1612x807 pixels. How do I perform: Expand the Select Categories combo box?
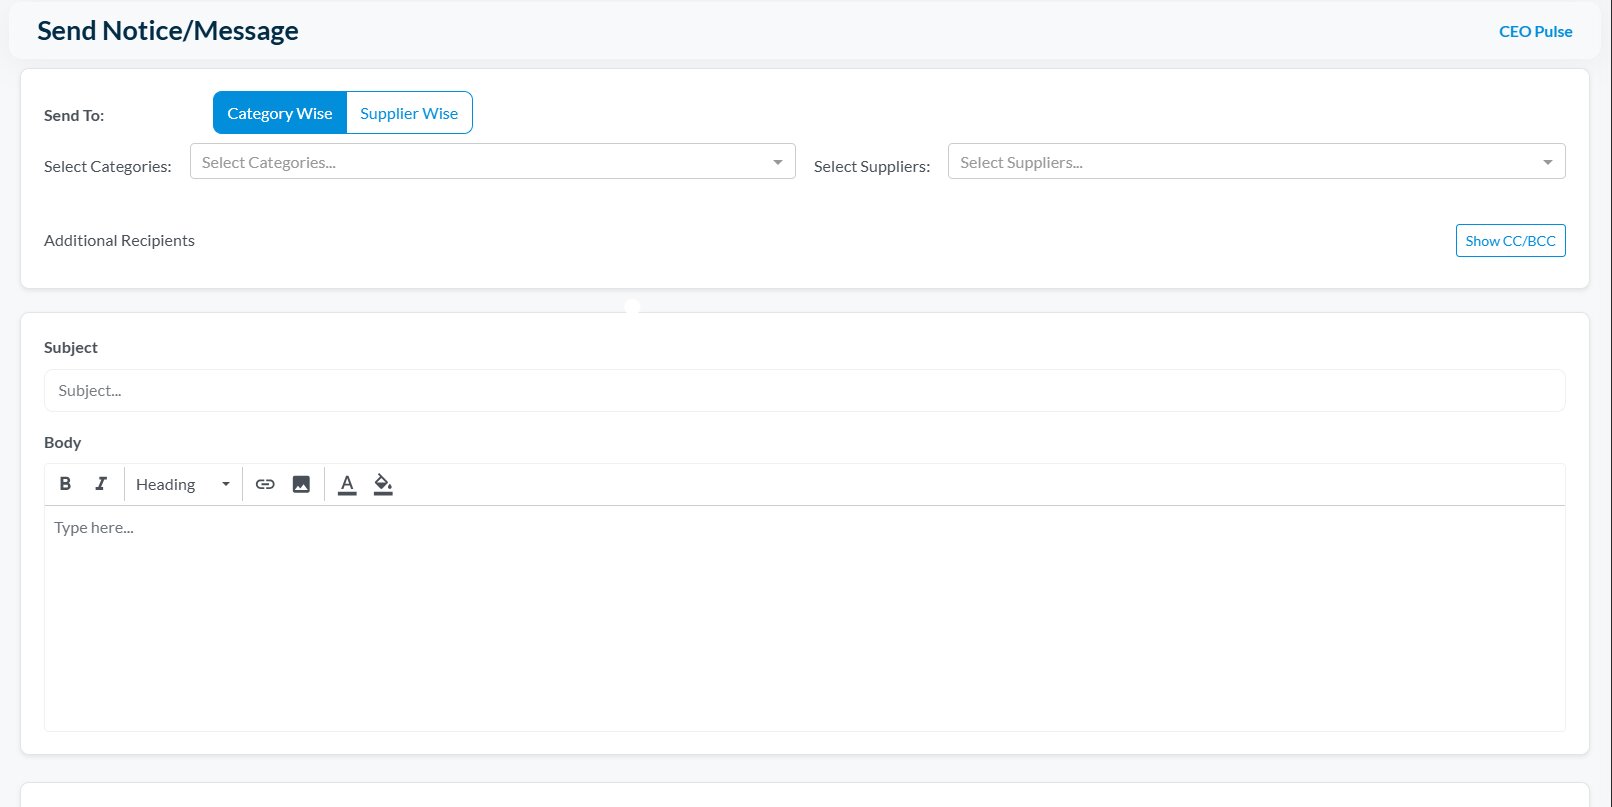point(480,162)
